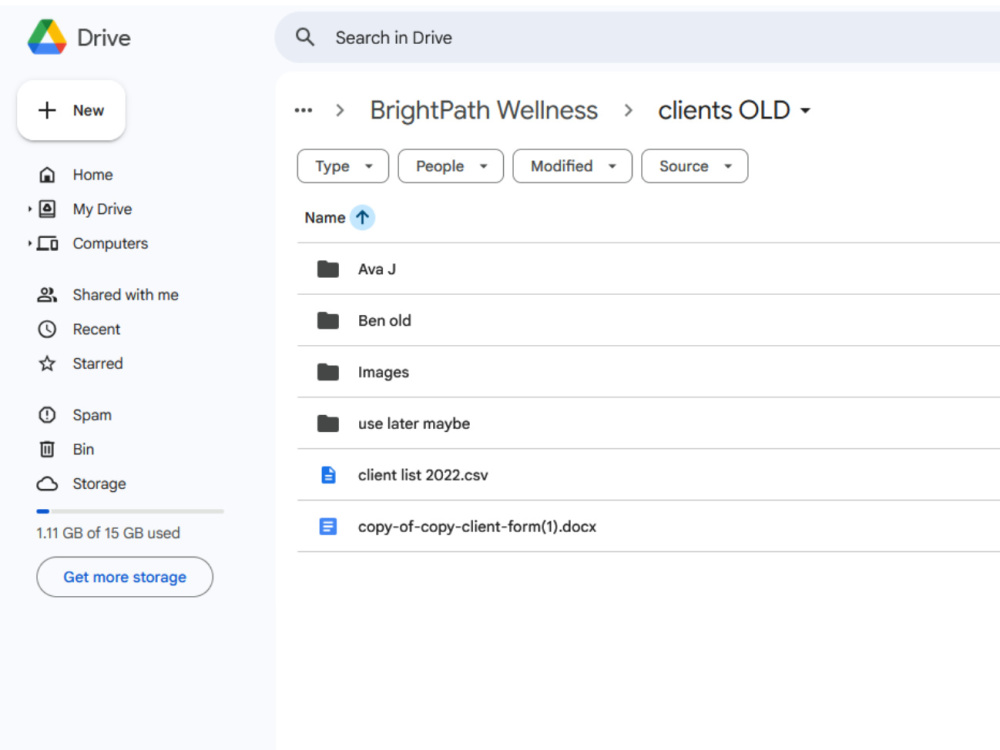The width and height of the screenshot is (1000, 750).
Task: Select the Ben old folder name
Action: coord(385,321)
